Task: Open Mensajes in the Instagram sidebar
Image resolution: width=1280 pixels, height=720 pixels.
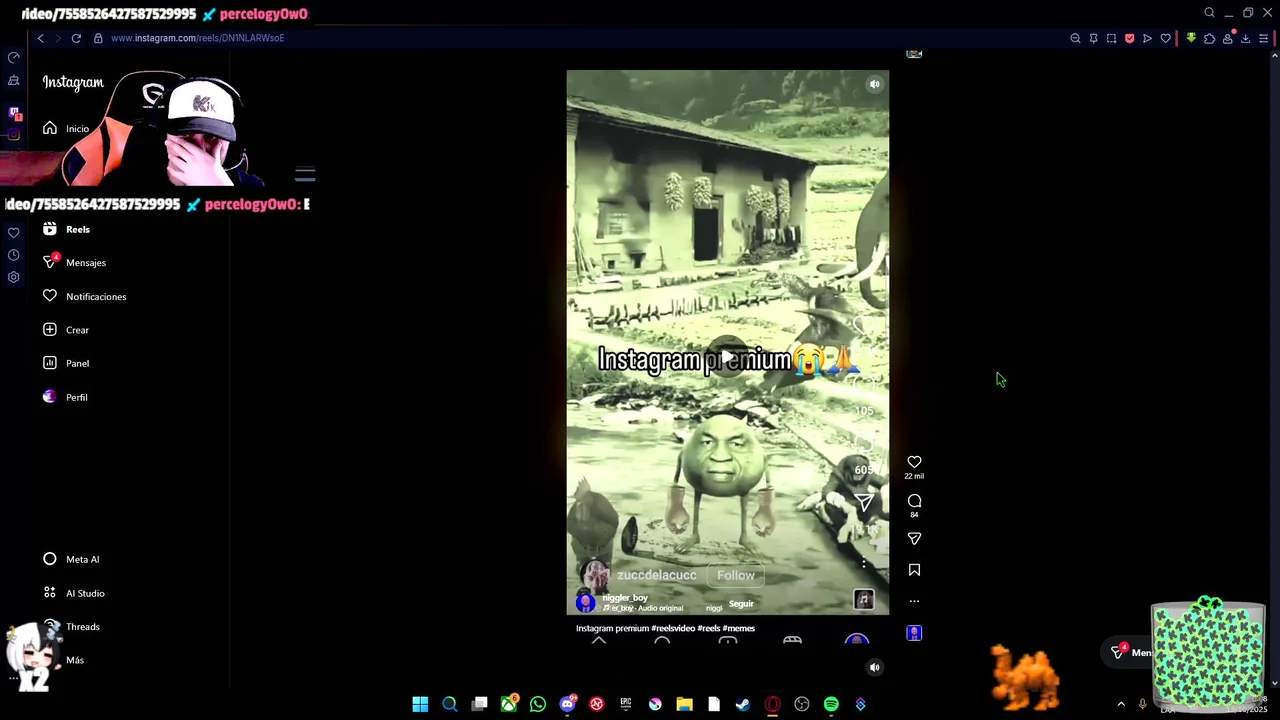Action: point(74,262)
